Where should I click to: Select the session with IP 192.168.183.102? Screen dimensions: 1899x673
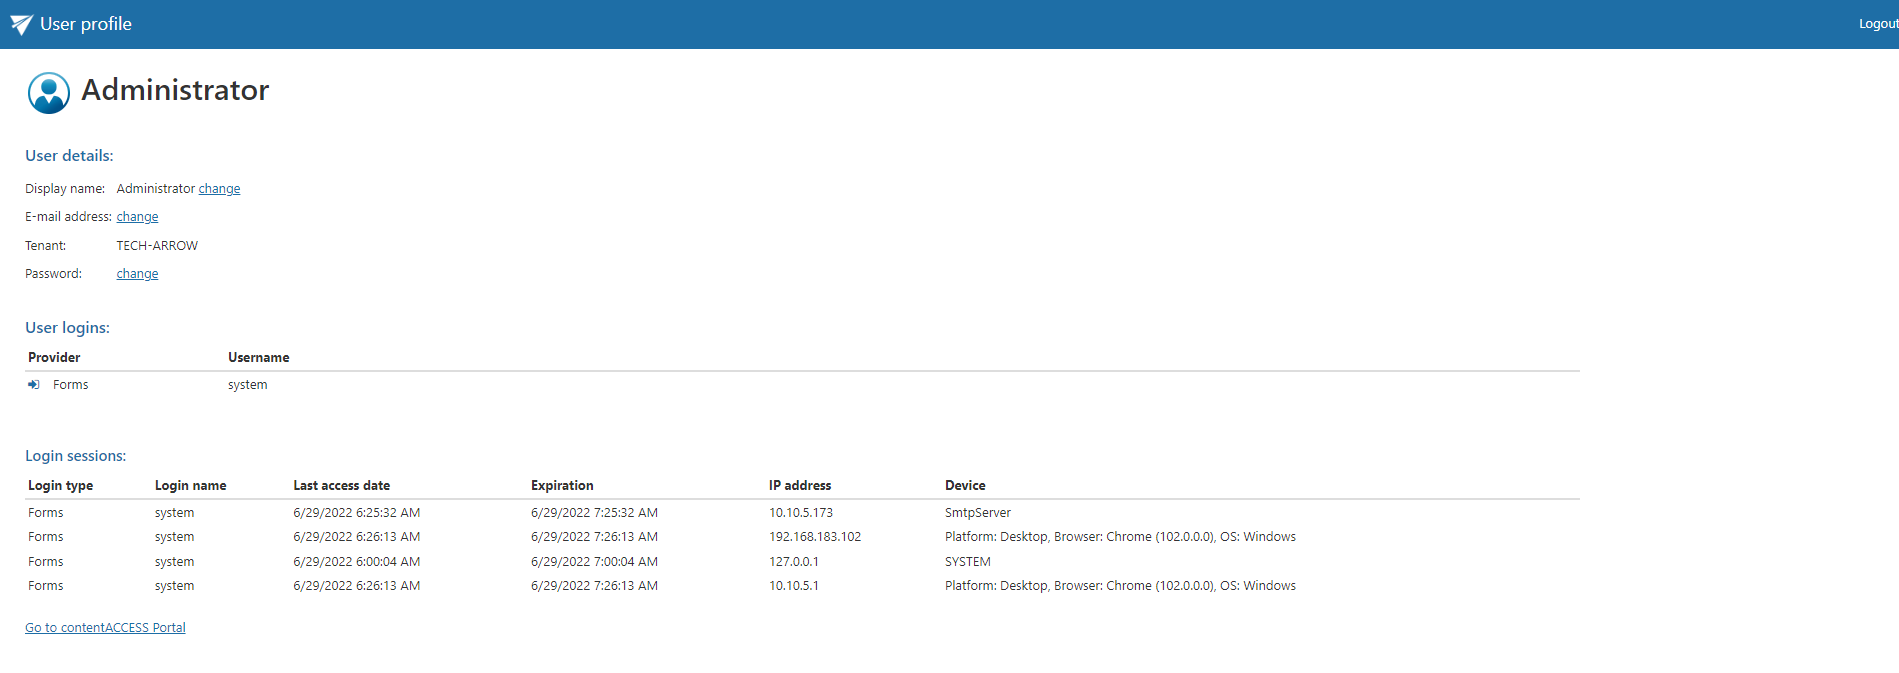click(x=814, y=537)
